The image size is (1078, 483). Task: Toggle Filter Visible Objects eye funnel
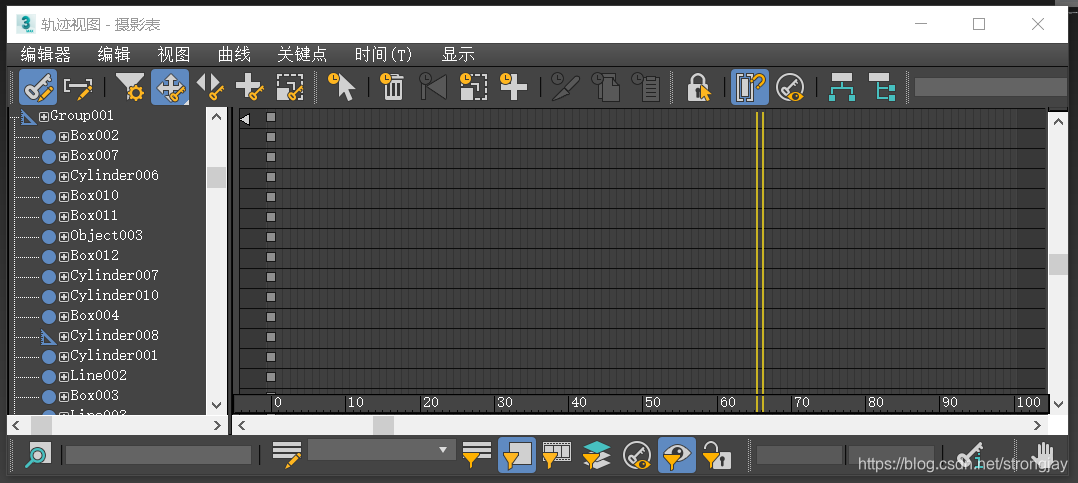(677, 455)
